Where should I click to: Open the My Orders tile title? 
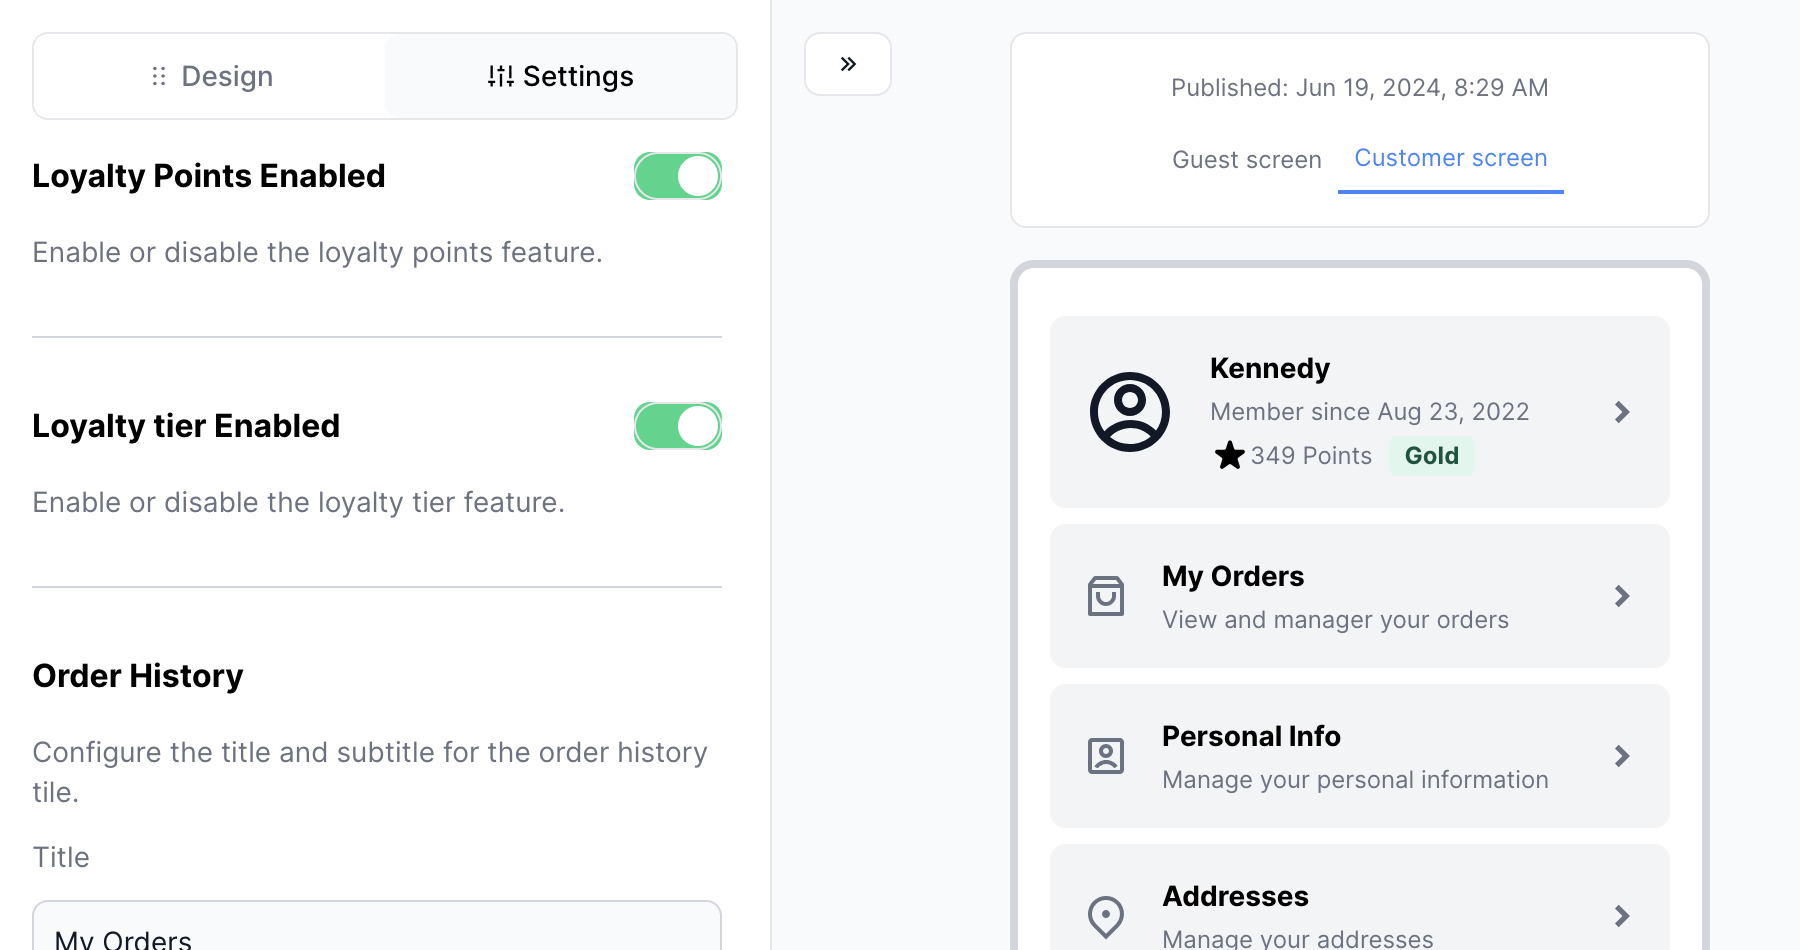[1232, 576]
